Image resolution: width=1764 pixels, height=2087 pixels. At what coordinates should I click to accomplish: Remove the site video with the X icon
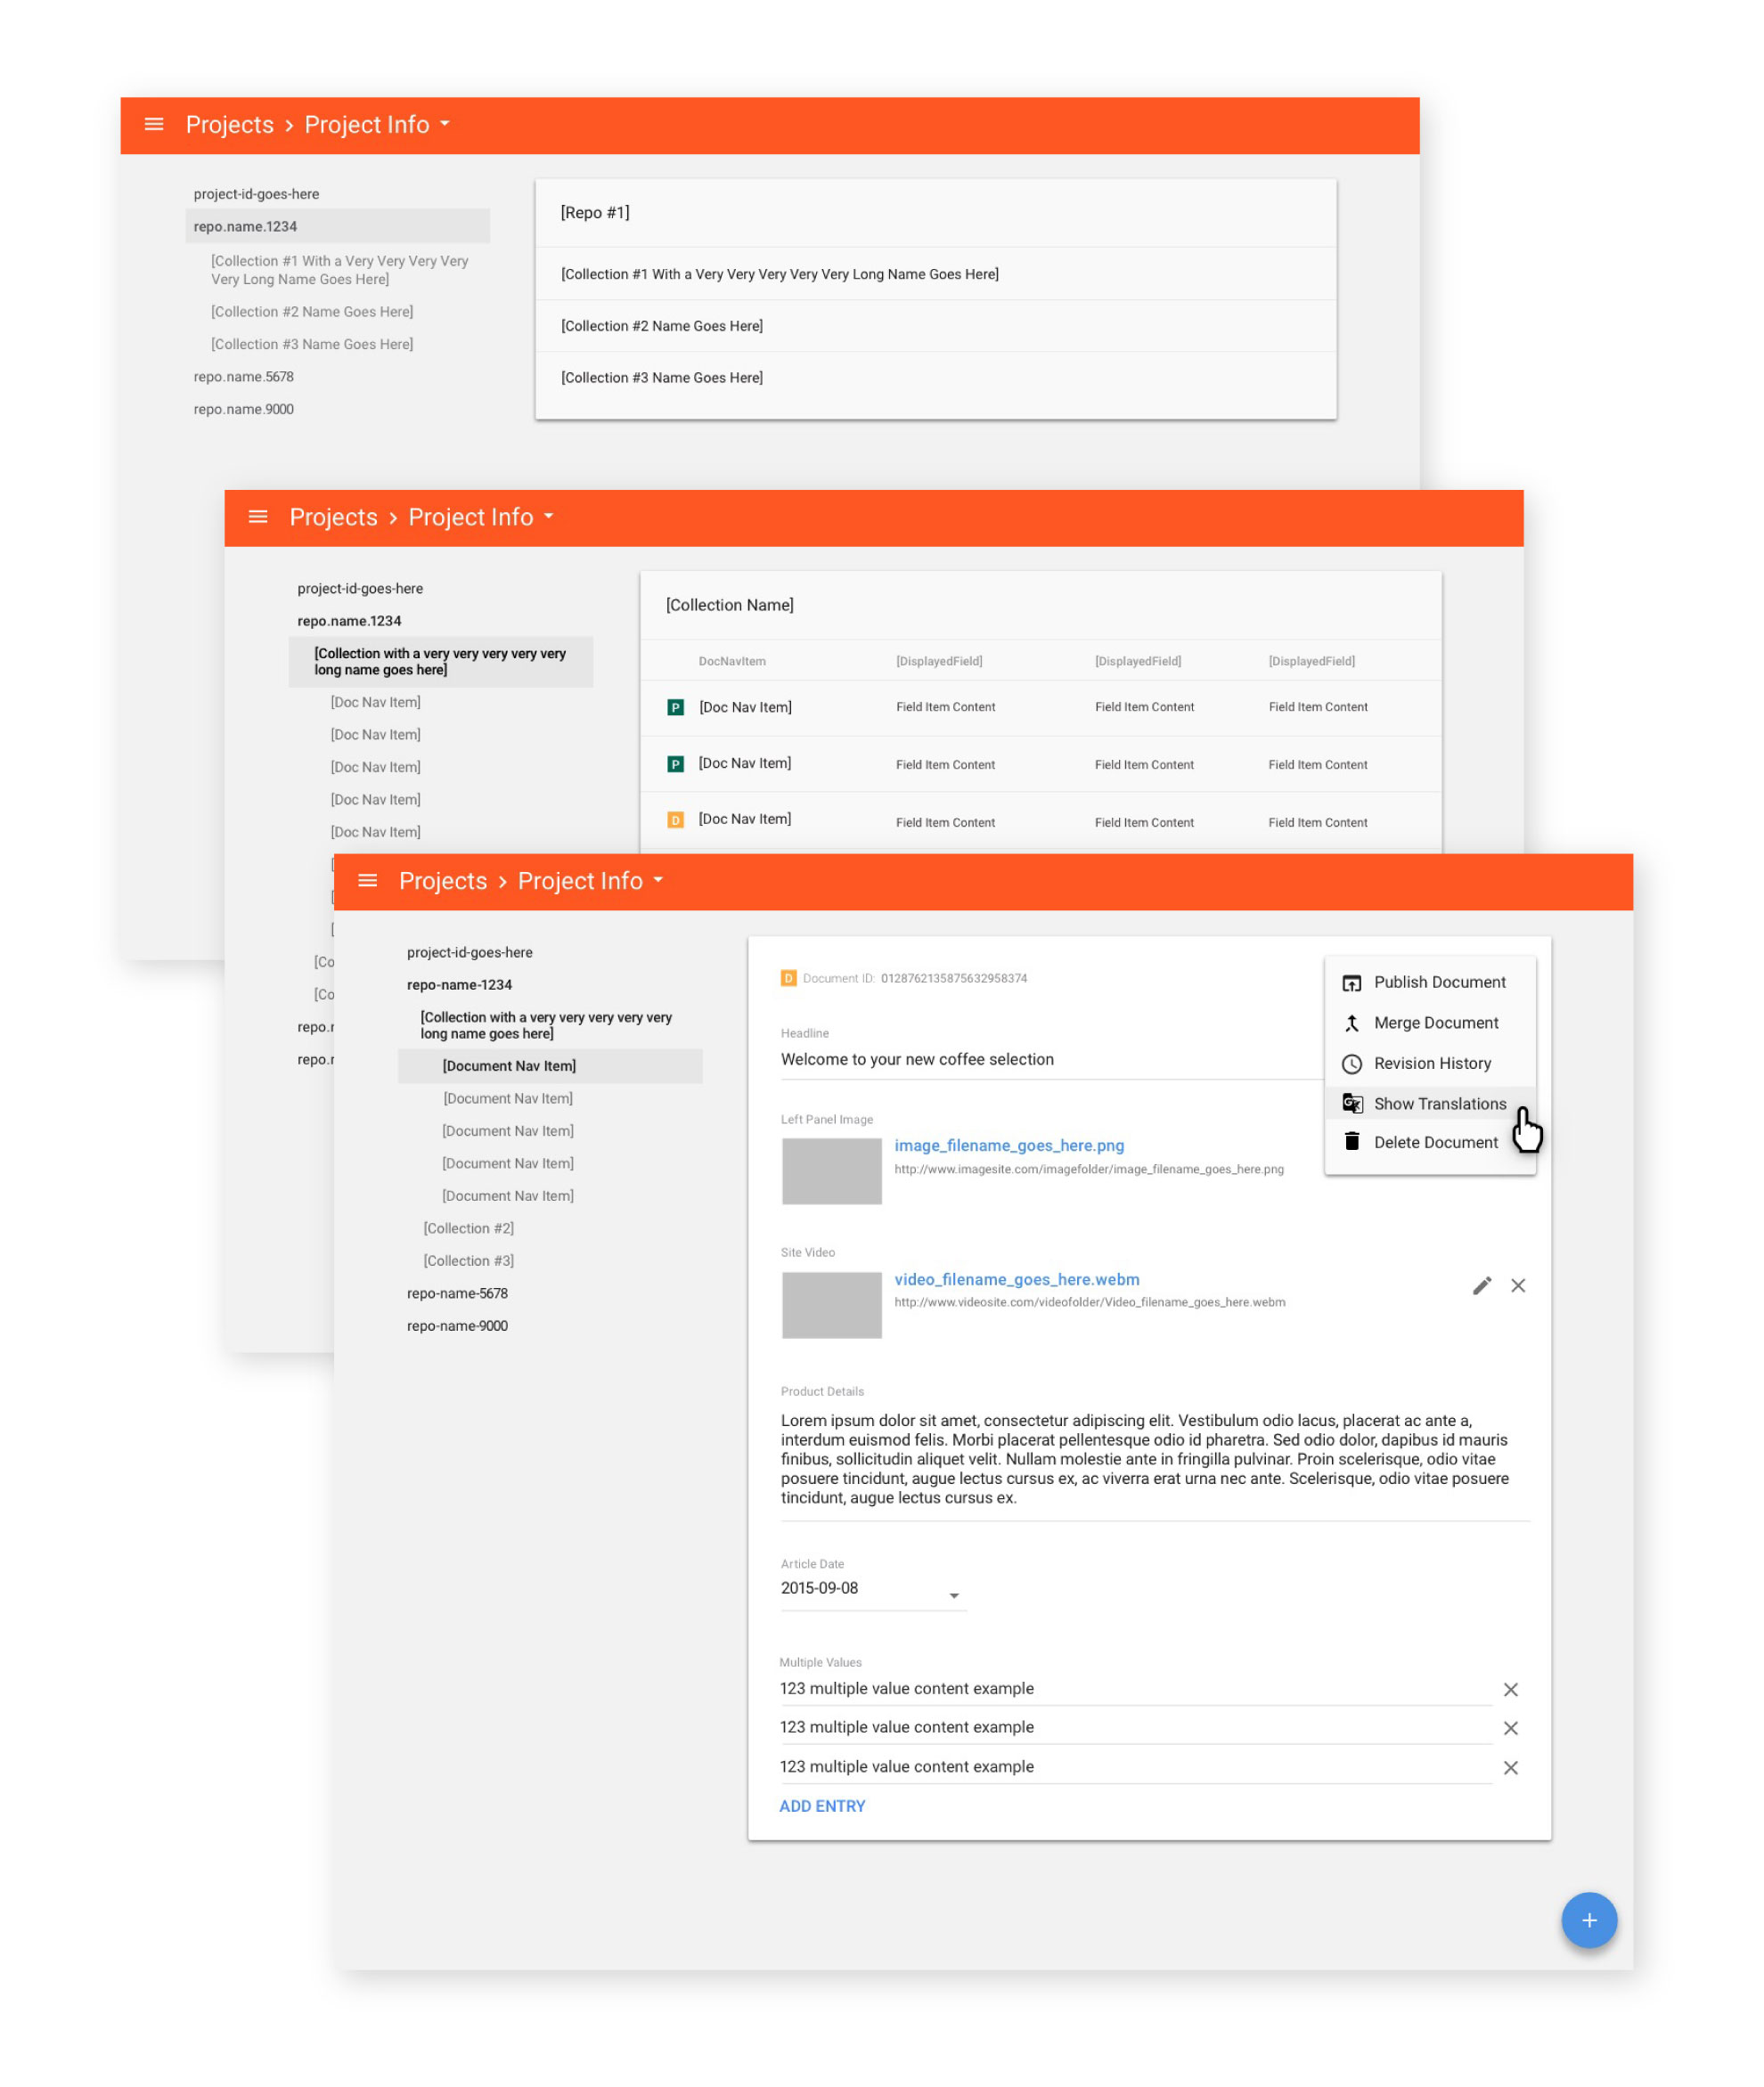pyautogui.click(x=1519, y=1286)
